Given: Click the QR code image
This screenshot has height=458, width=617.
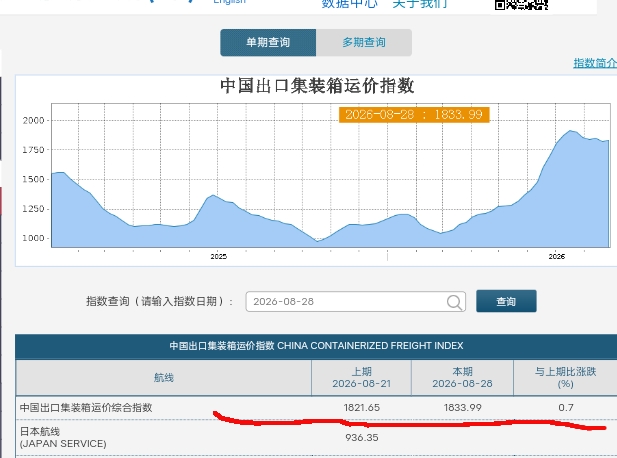Looking at the screenshot, I should 521,5.
